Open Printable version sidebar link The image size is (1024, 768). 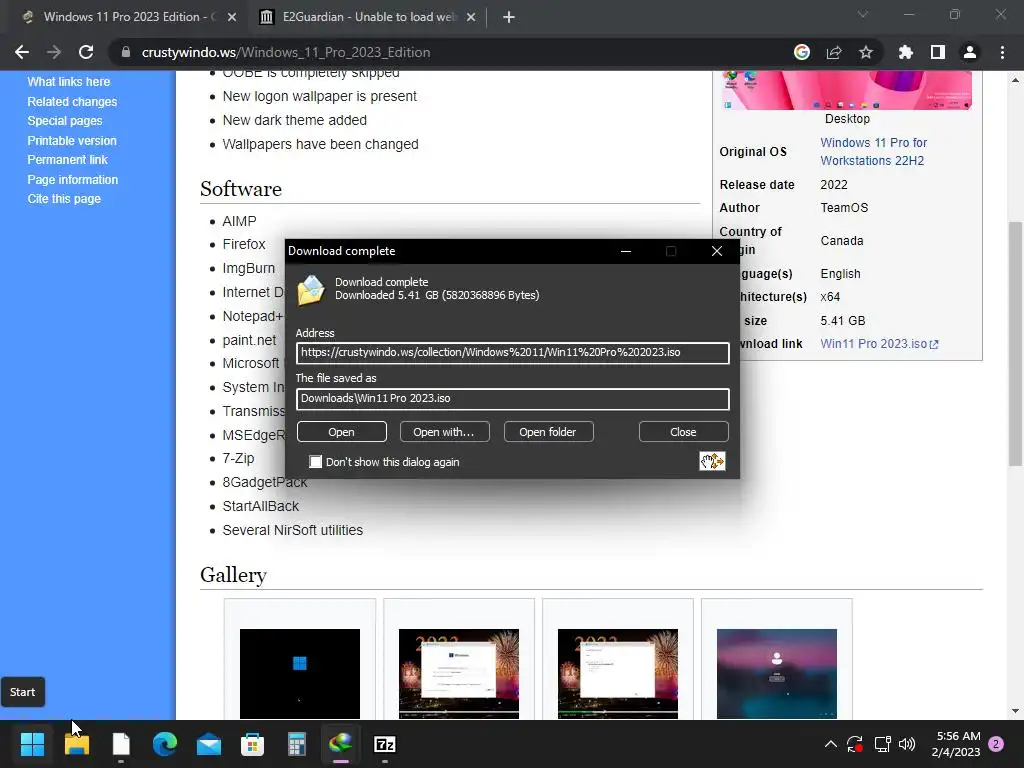(x=72, y=140)
